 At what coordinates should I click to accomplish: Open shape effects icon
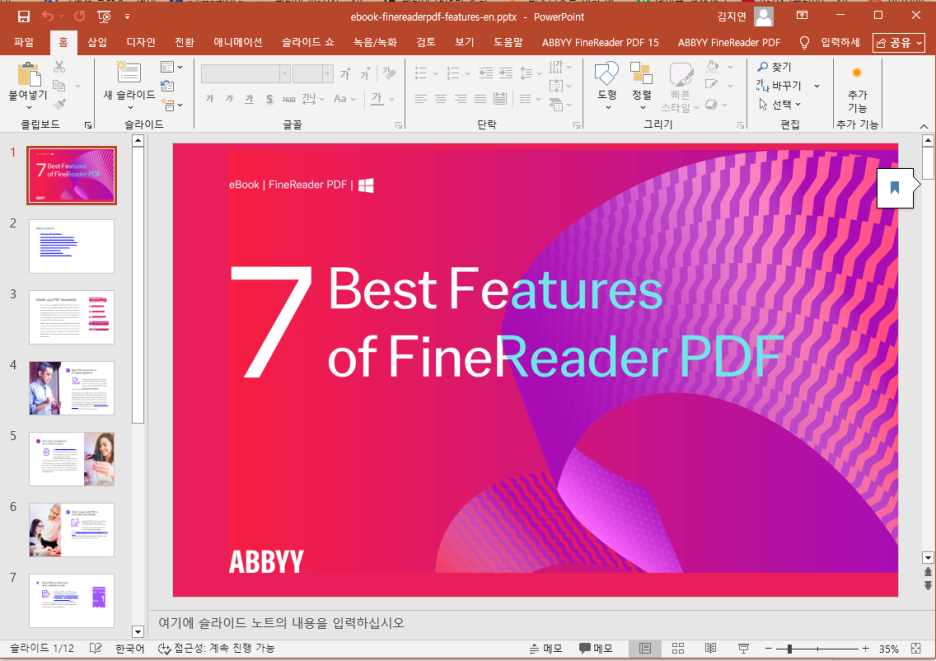pos(712,104)
